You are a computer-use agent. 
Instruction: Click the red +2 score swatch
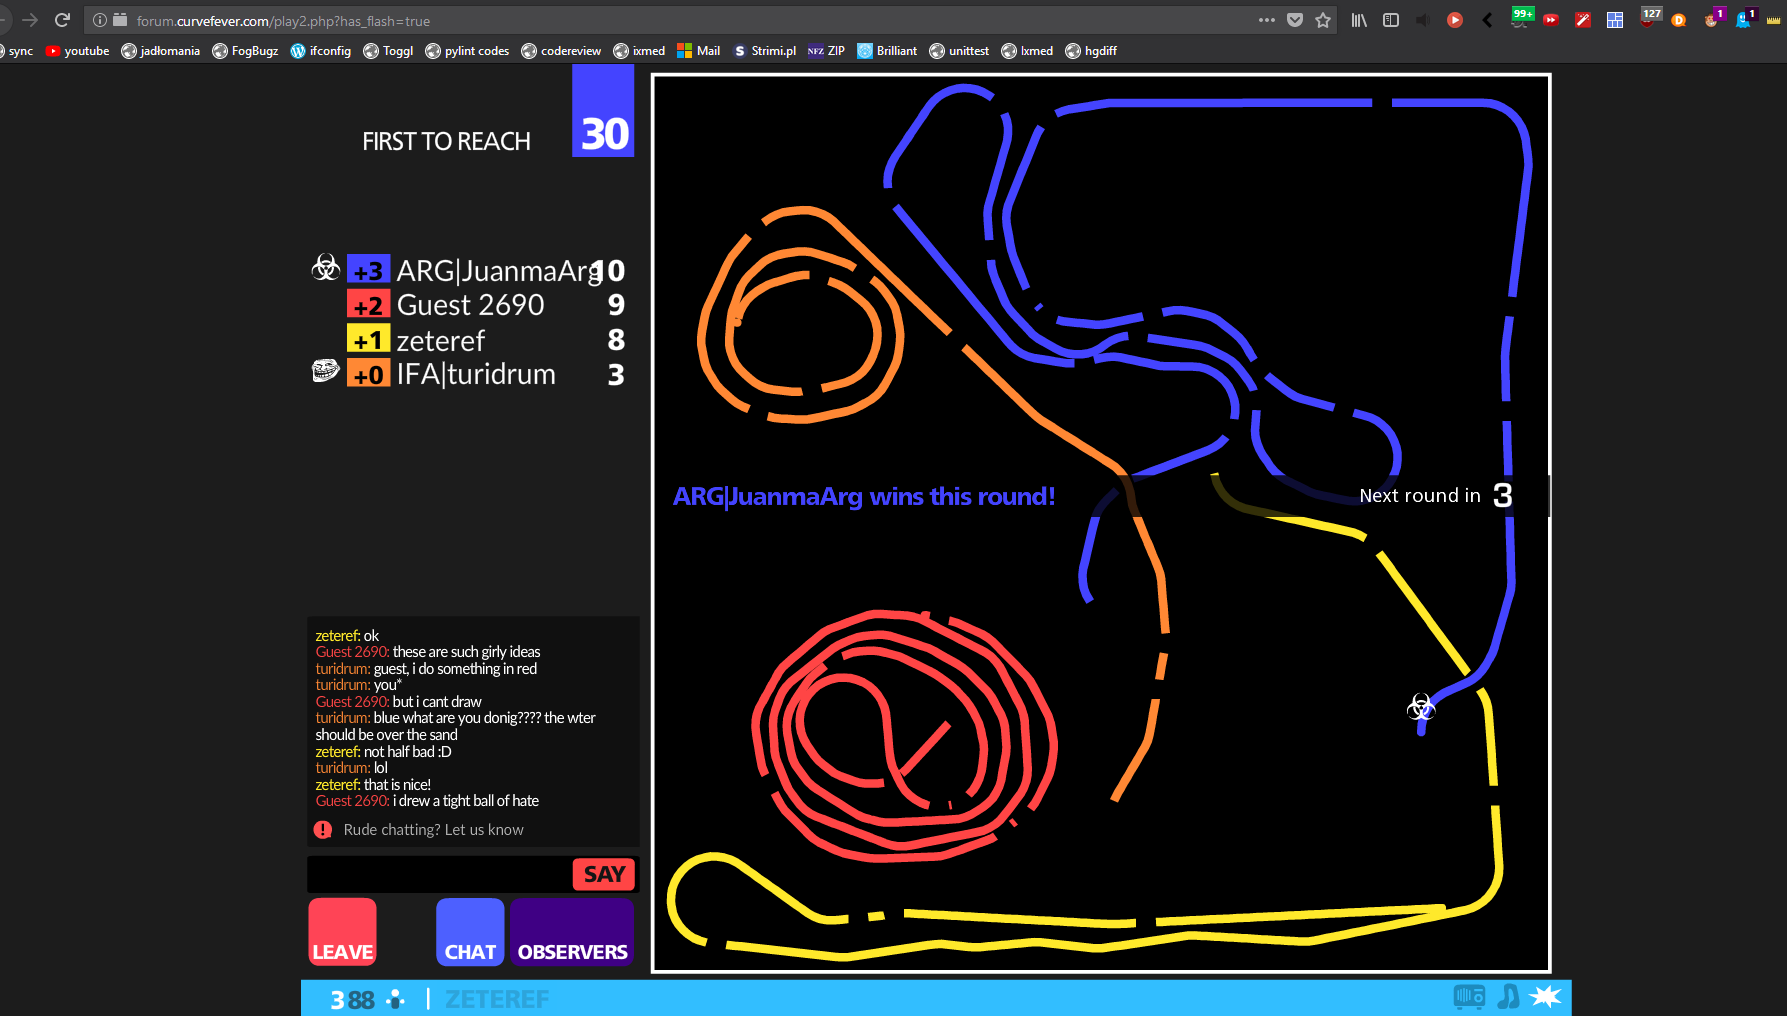368,305
